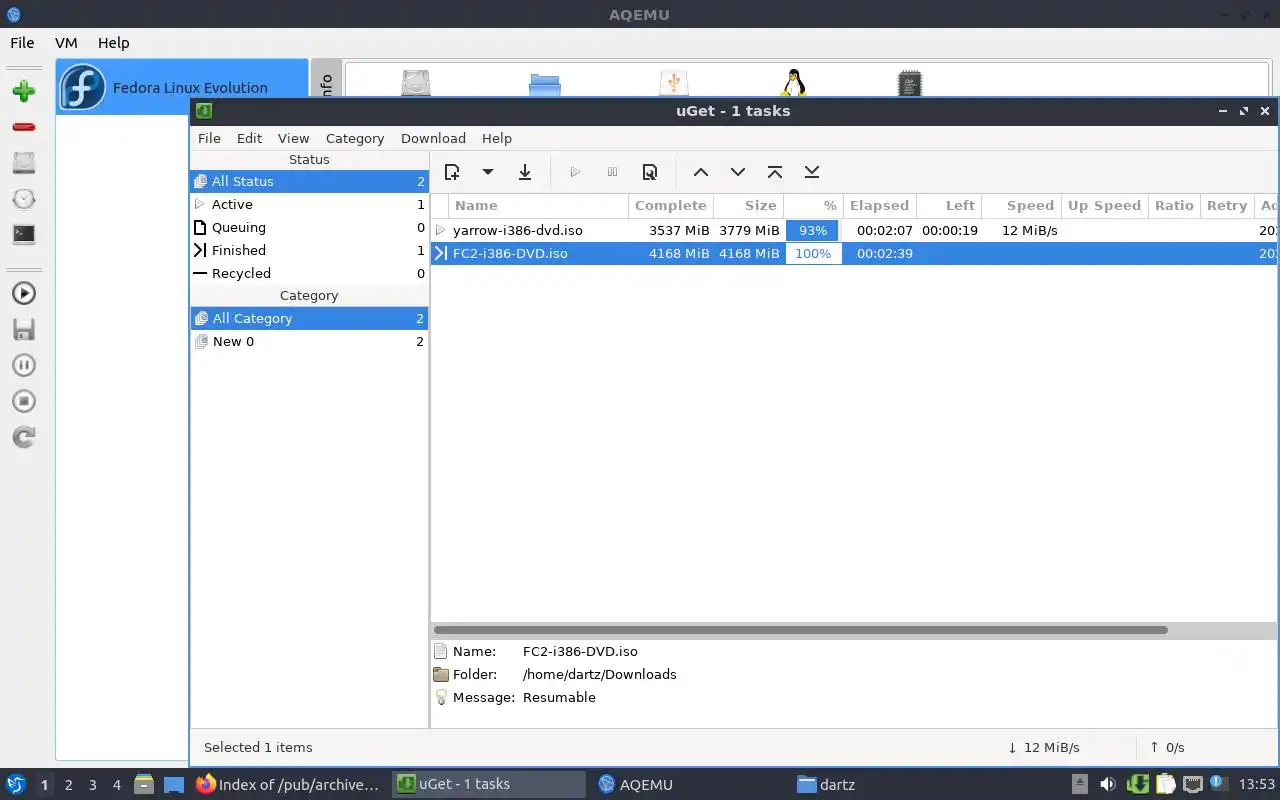Click the 100% progress bar of FC2 download

[813, 253]
